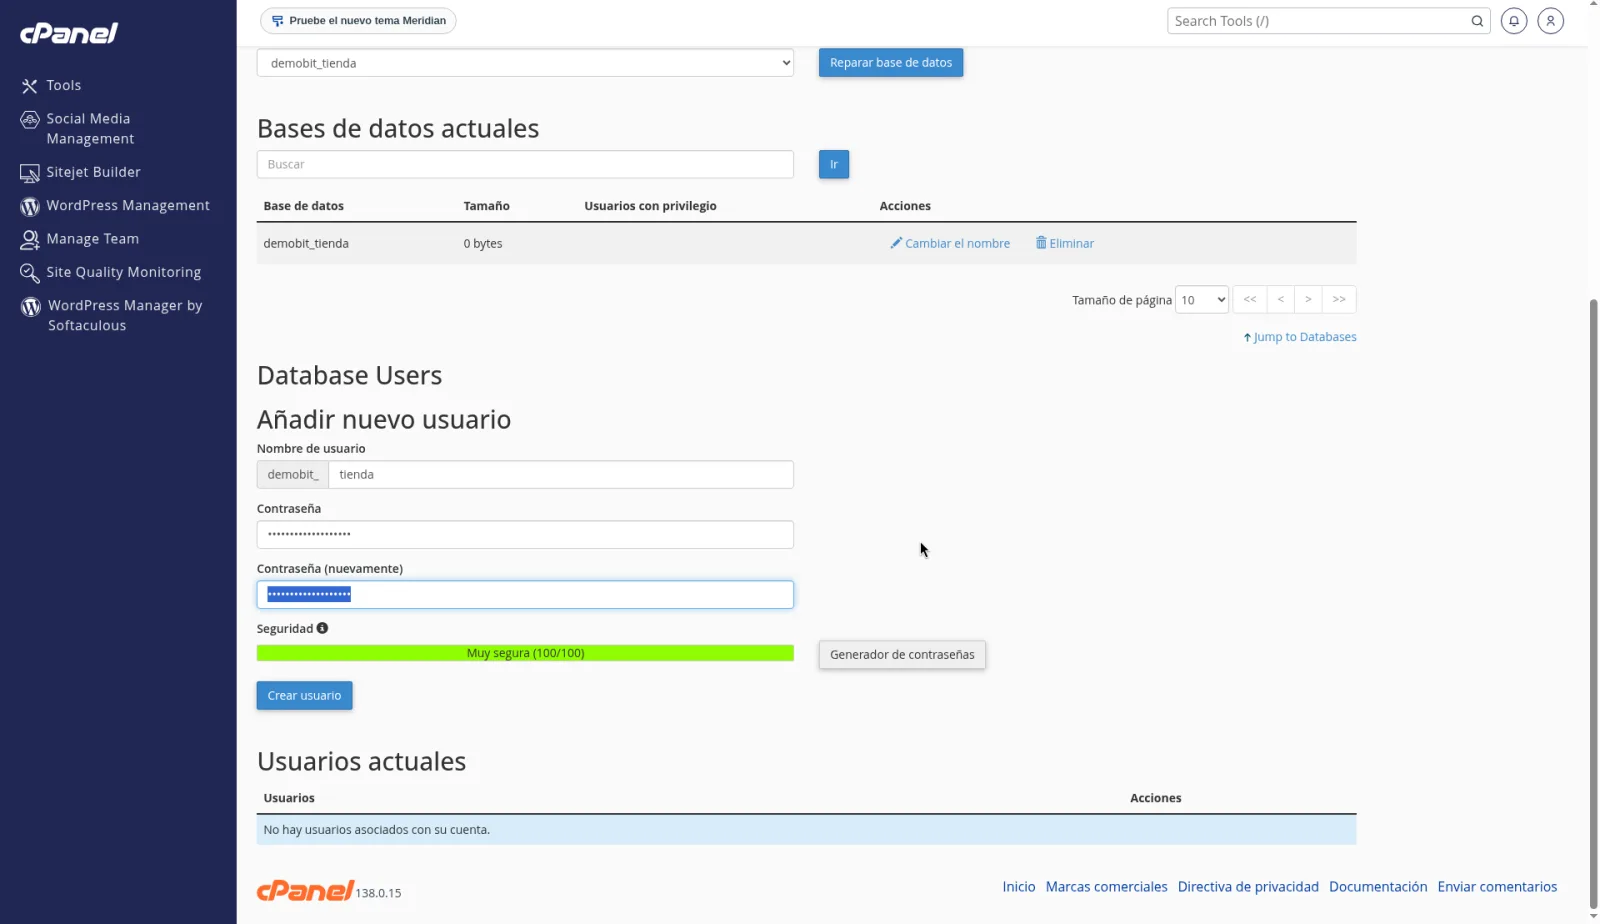
Task: Open the user account icon
Action: [1550, 21]
